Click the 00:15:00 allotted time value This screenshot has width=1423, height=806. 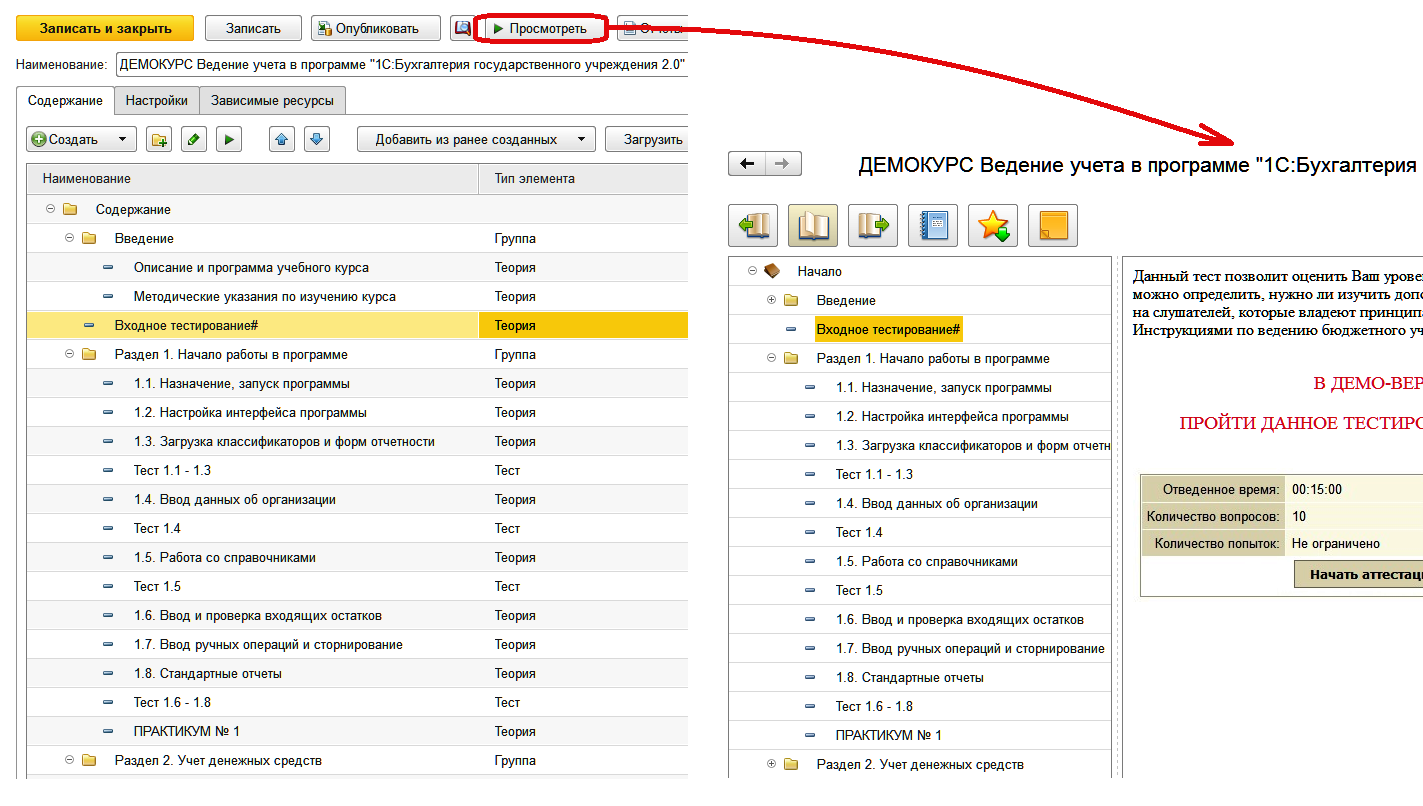tap(1316, 489)
